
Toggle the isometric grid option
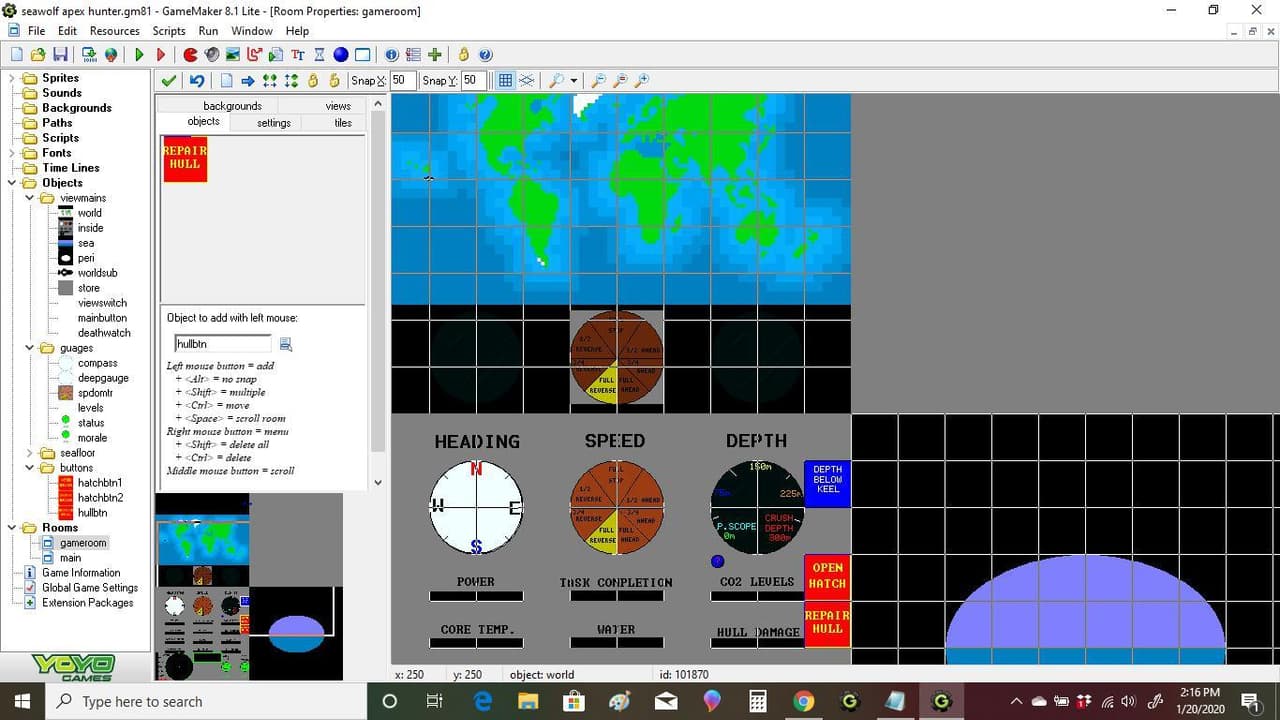[526, 80]
